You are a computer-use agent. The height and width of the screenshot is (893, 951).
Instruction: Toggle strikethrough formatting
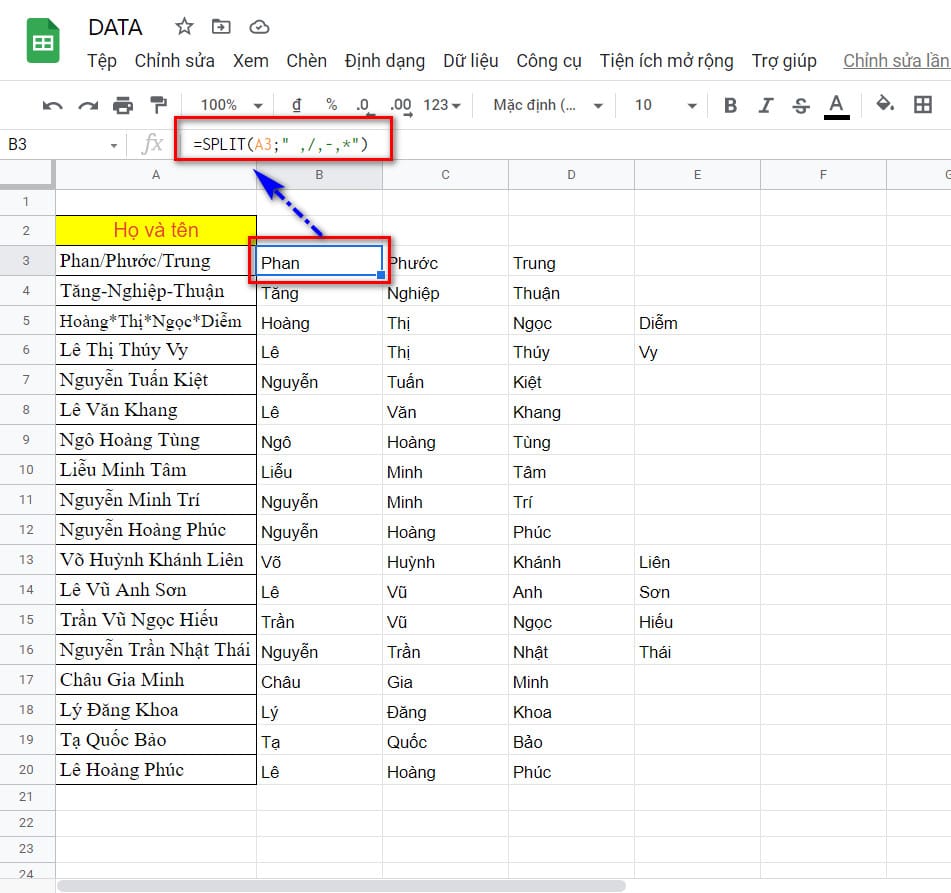coord(800,105)
